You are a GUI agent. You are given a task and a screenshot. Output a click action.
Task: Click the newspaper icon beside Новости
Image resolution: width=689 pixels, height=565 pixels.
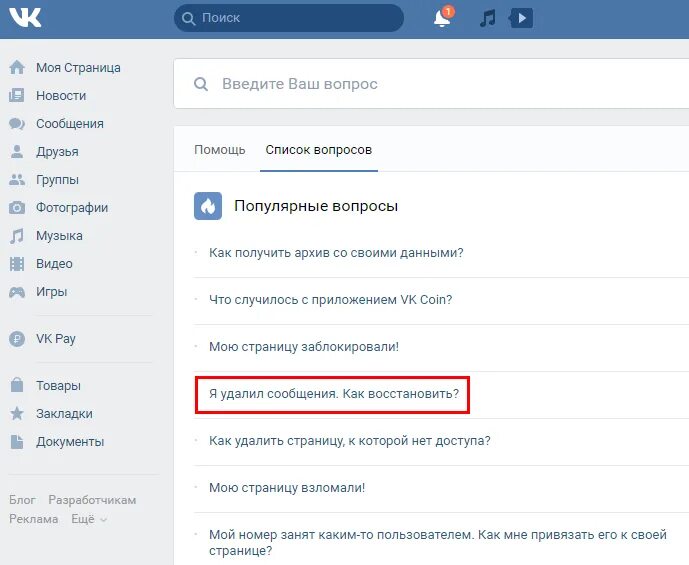point(17,95)
